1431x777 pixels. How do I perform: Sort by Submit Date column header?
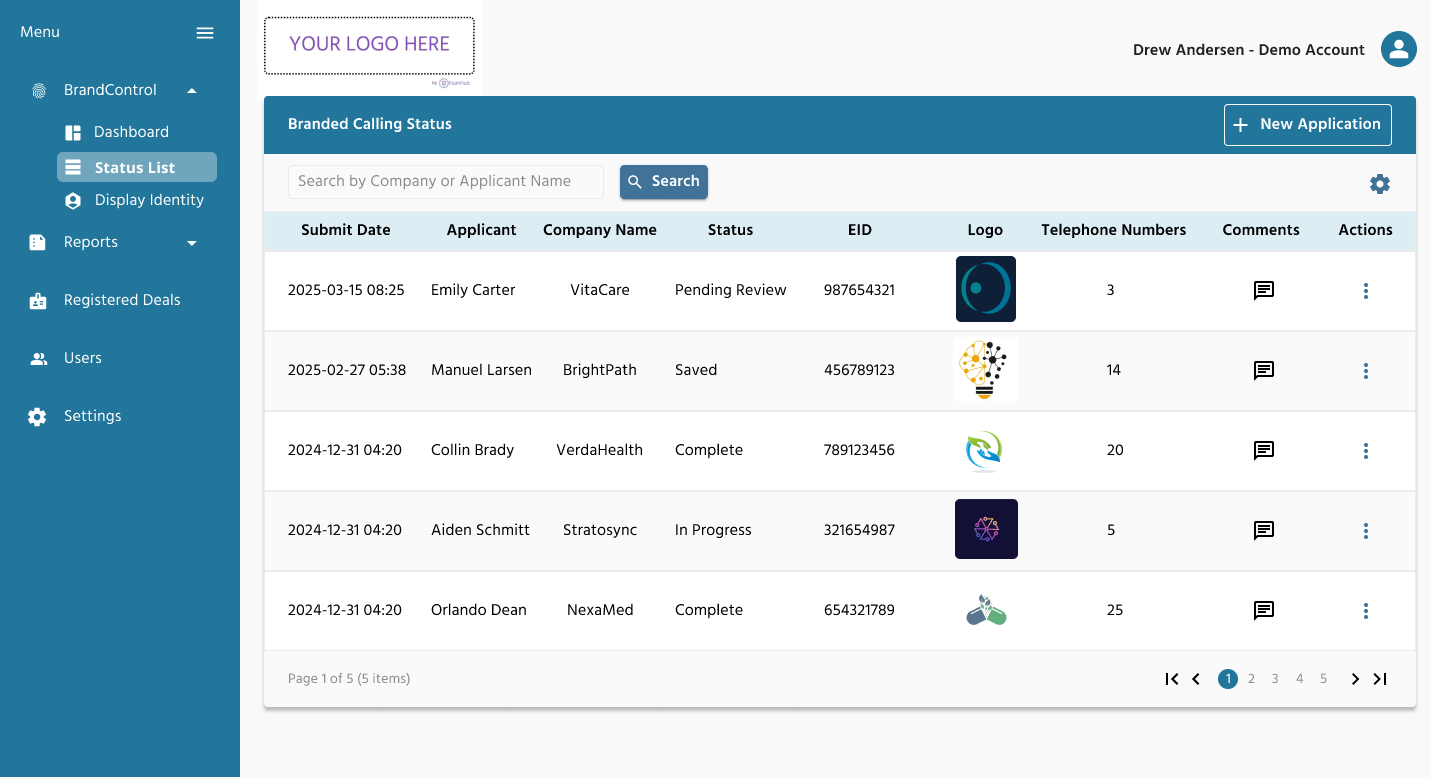coord(346,230)
